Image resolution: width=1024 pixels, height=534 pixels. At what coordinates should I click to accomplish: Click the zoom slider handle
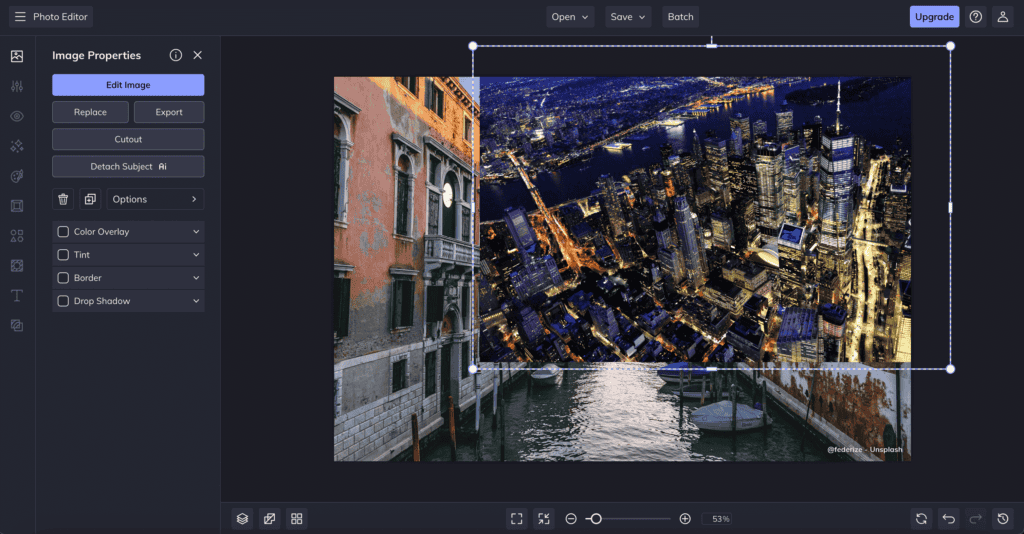(x=596, y=519)
